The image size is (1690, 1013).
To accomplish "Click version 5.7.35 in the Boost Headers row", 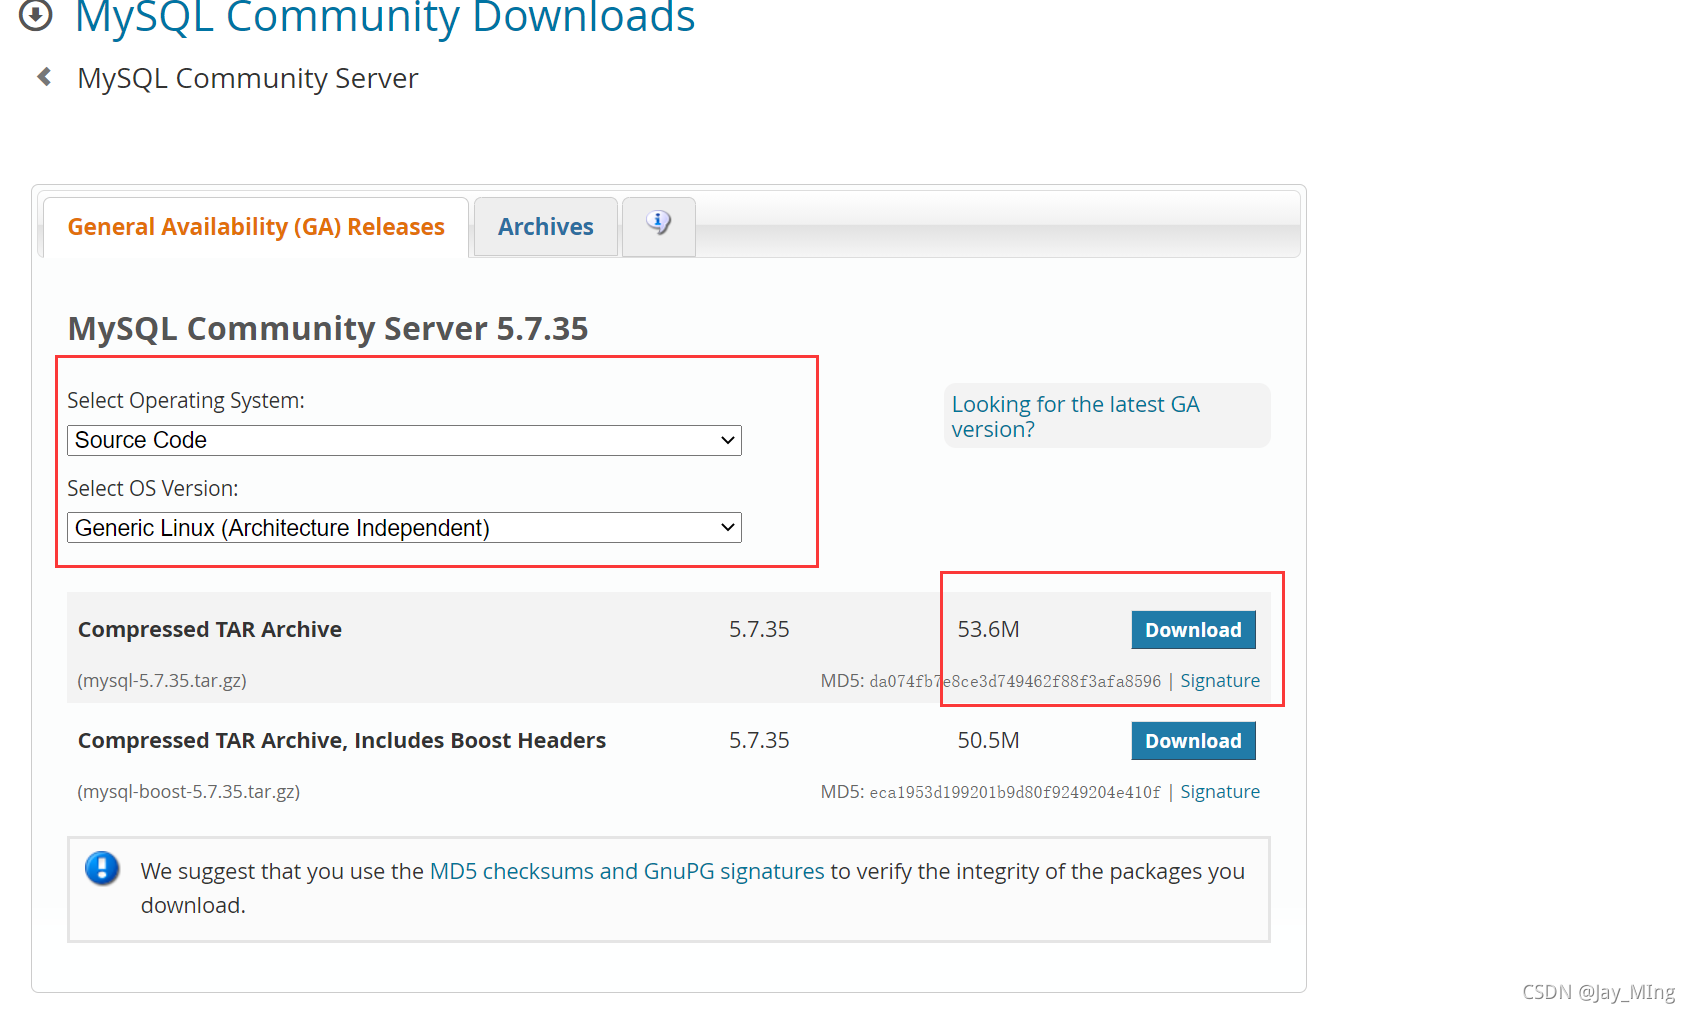I will click(x=759, y=740).
